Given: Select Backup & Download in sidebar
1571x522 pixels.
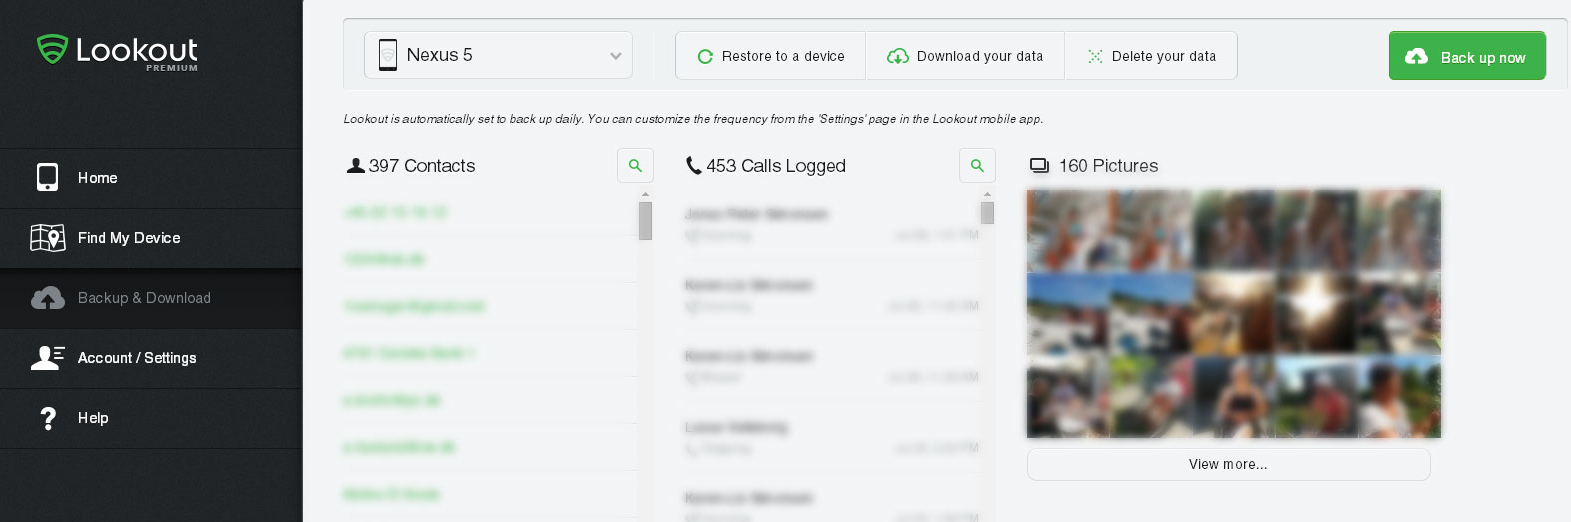Looking at the screenshot, I should [144, 298].
